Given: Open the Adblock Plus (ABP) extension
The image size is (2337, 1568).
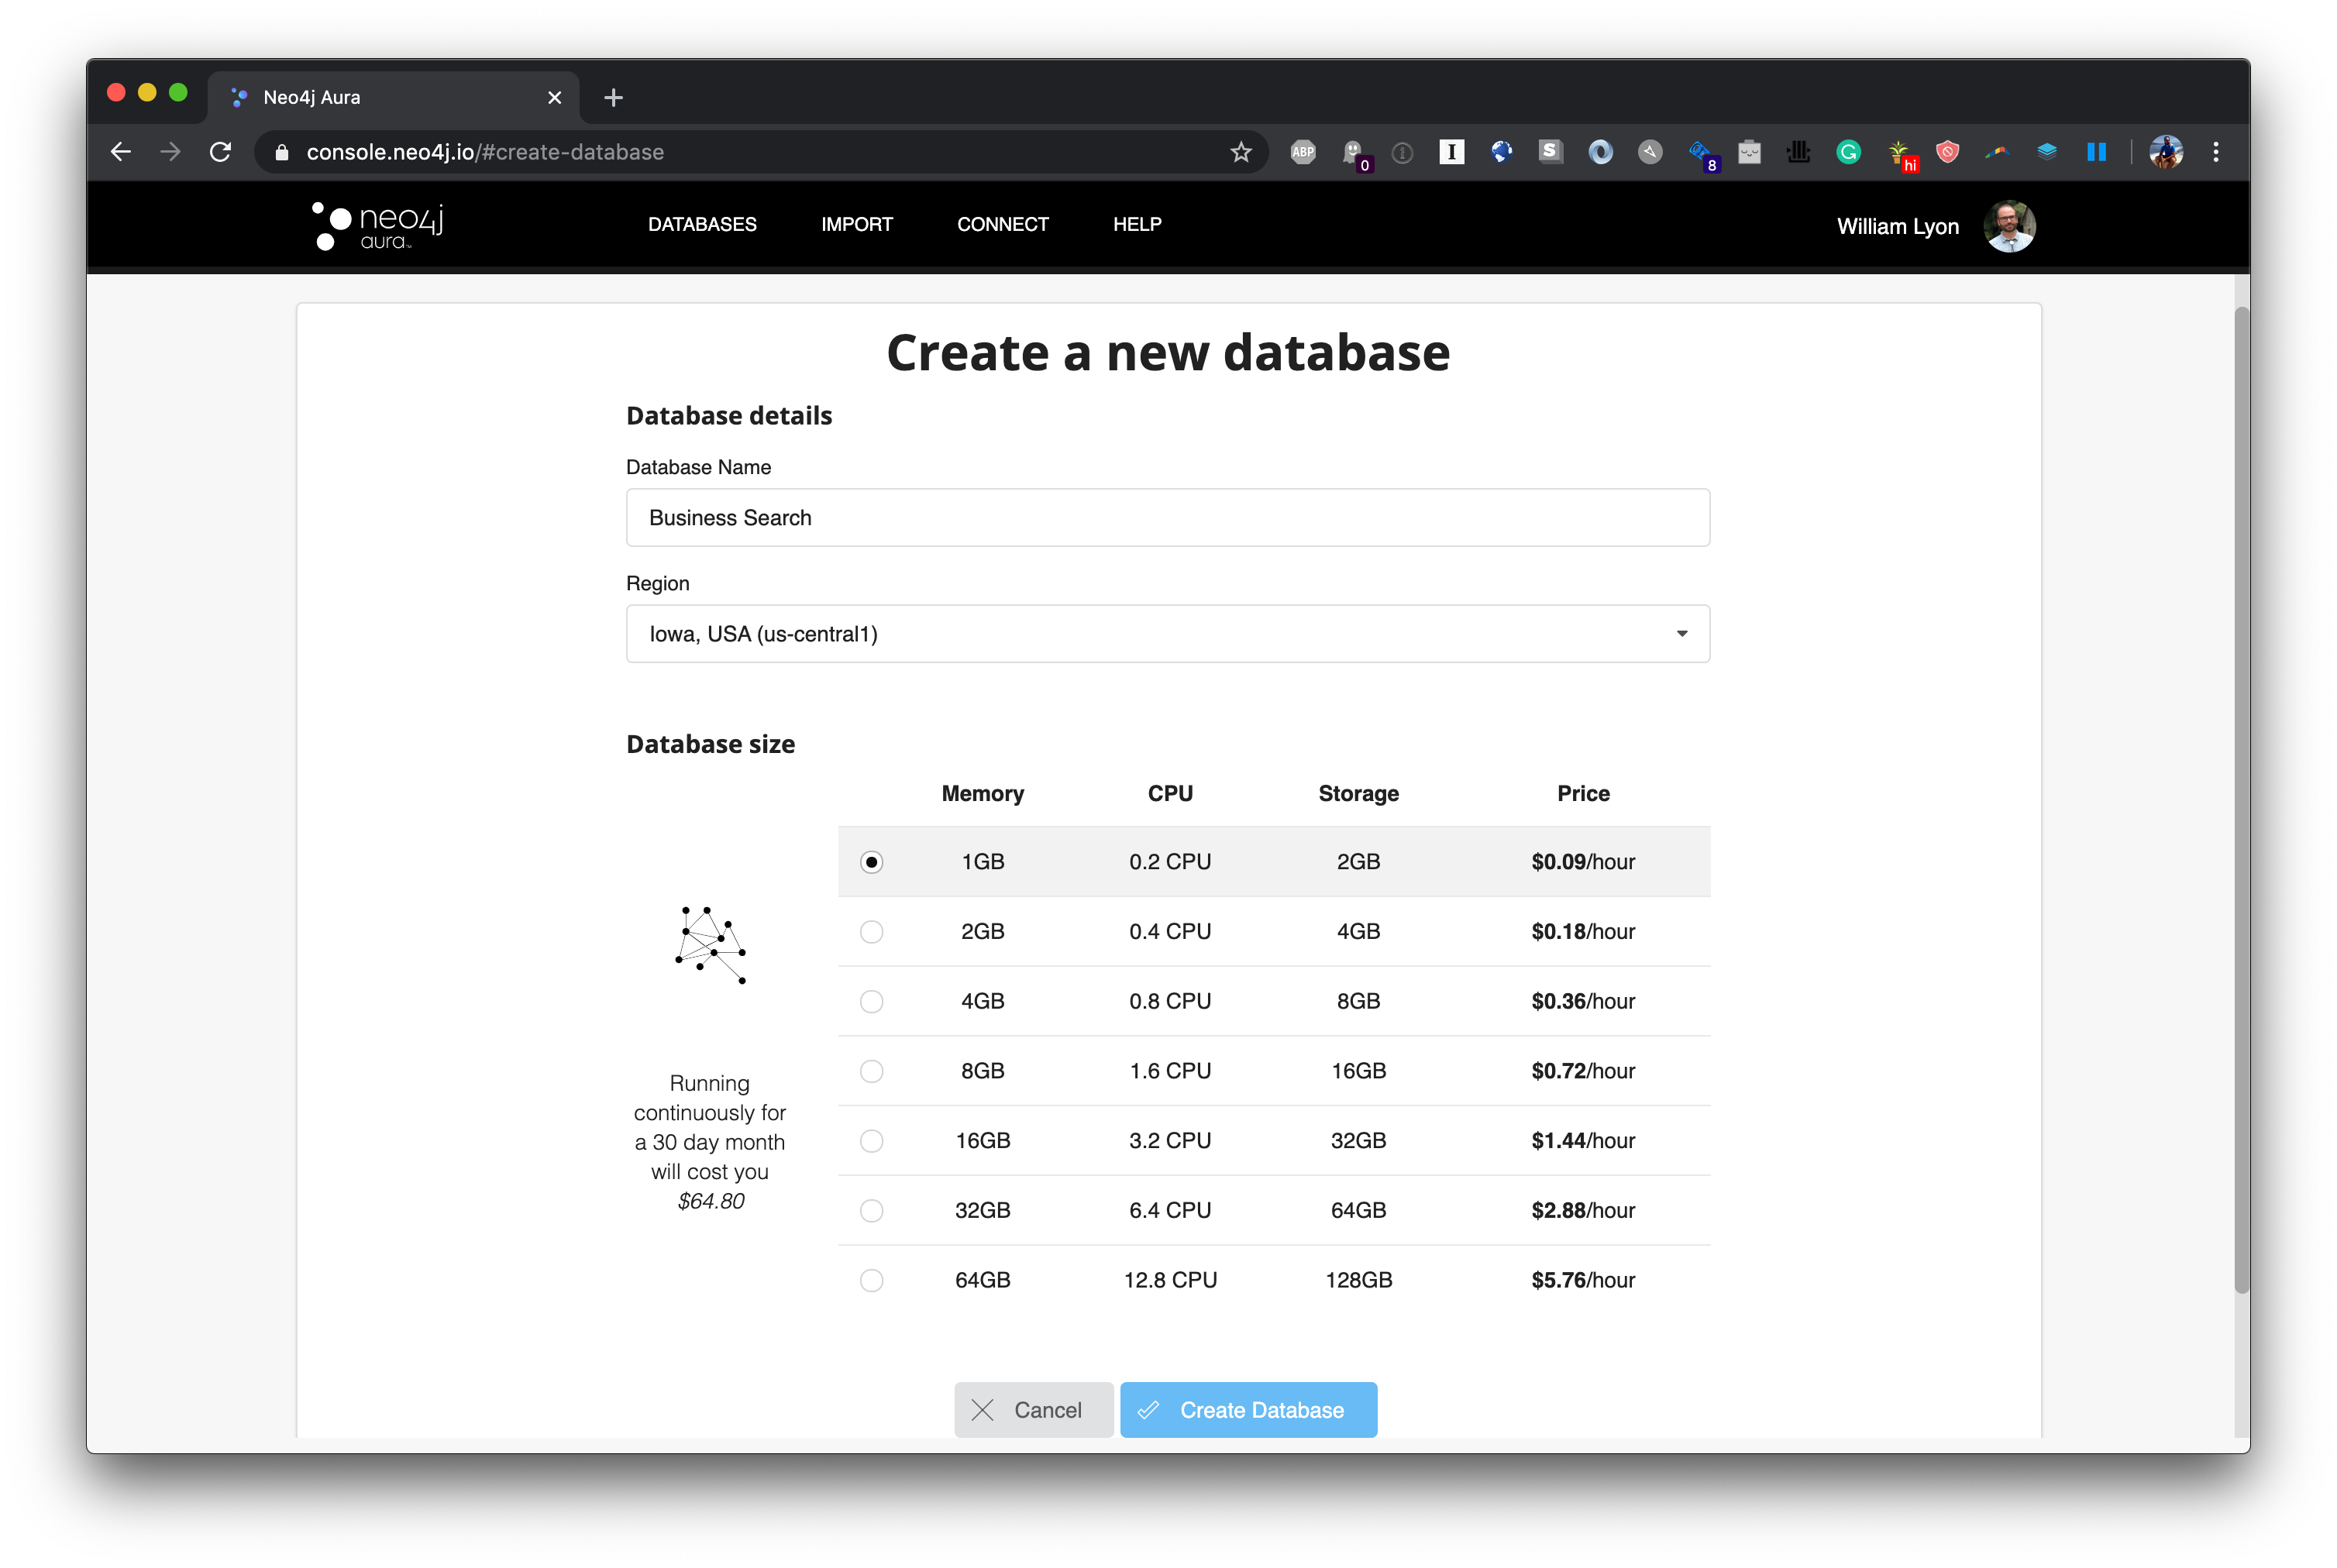Looking at the screenshot, I should tap(1303, 152).
